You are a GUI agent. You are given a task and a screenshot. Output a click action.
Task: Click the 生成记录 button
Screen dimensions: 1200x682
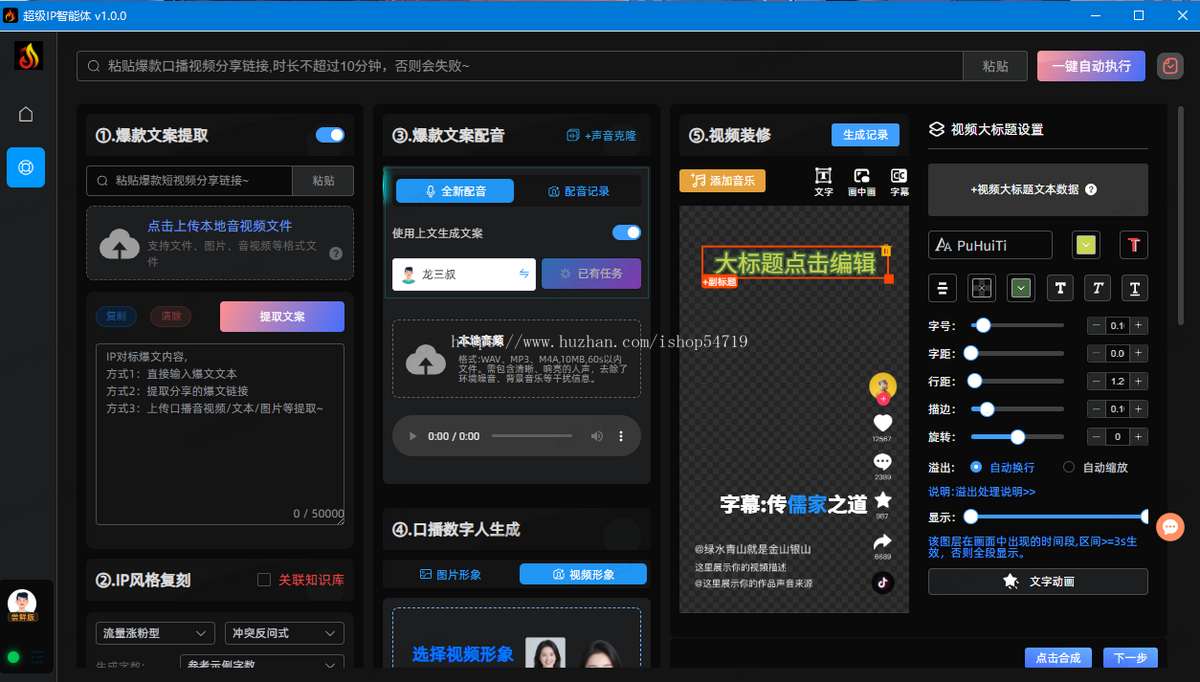[865, 135]
